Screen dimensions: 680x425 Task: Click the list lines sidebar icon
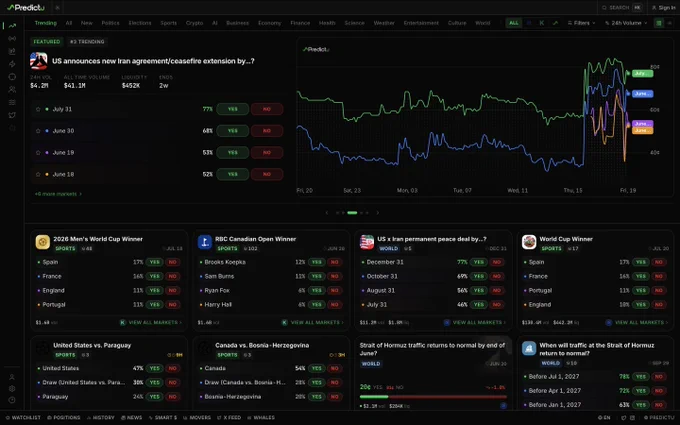pyautogui.click(x=12, y=102)
